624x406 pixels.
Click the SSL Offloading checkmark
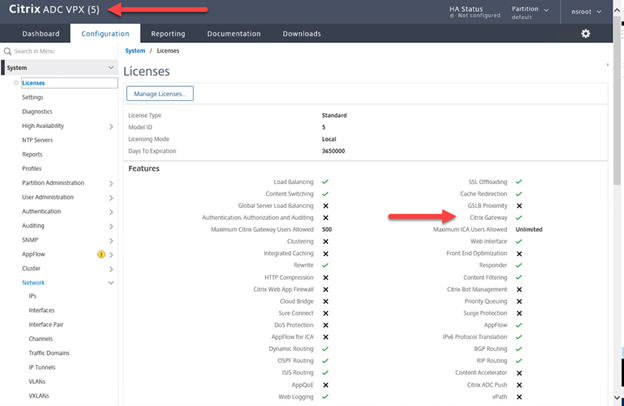(519, 182)
